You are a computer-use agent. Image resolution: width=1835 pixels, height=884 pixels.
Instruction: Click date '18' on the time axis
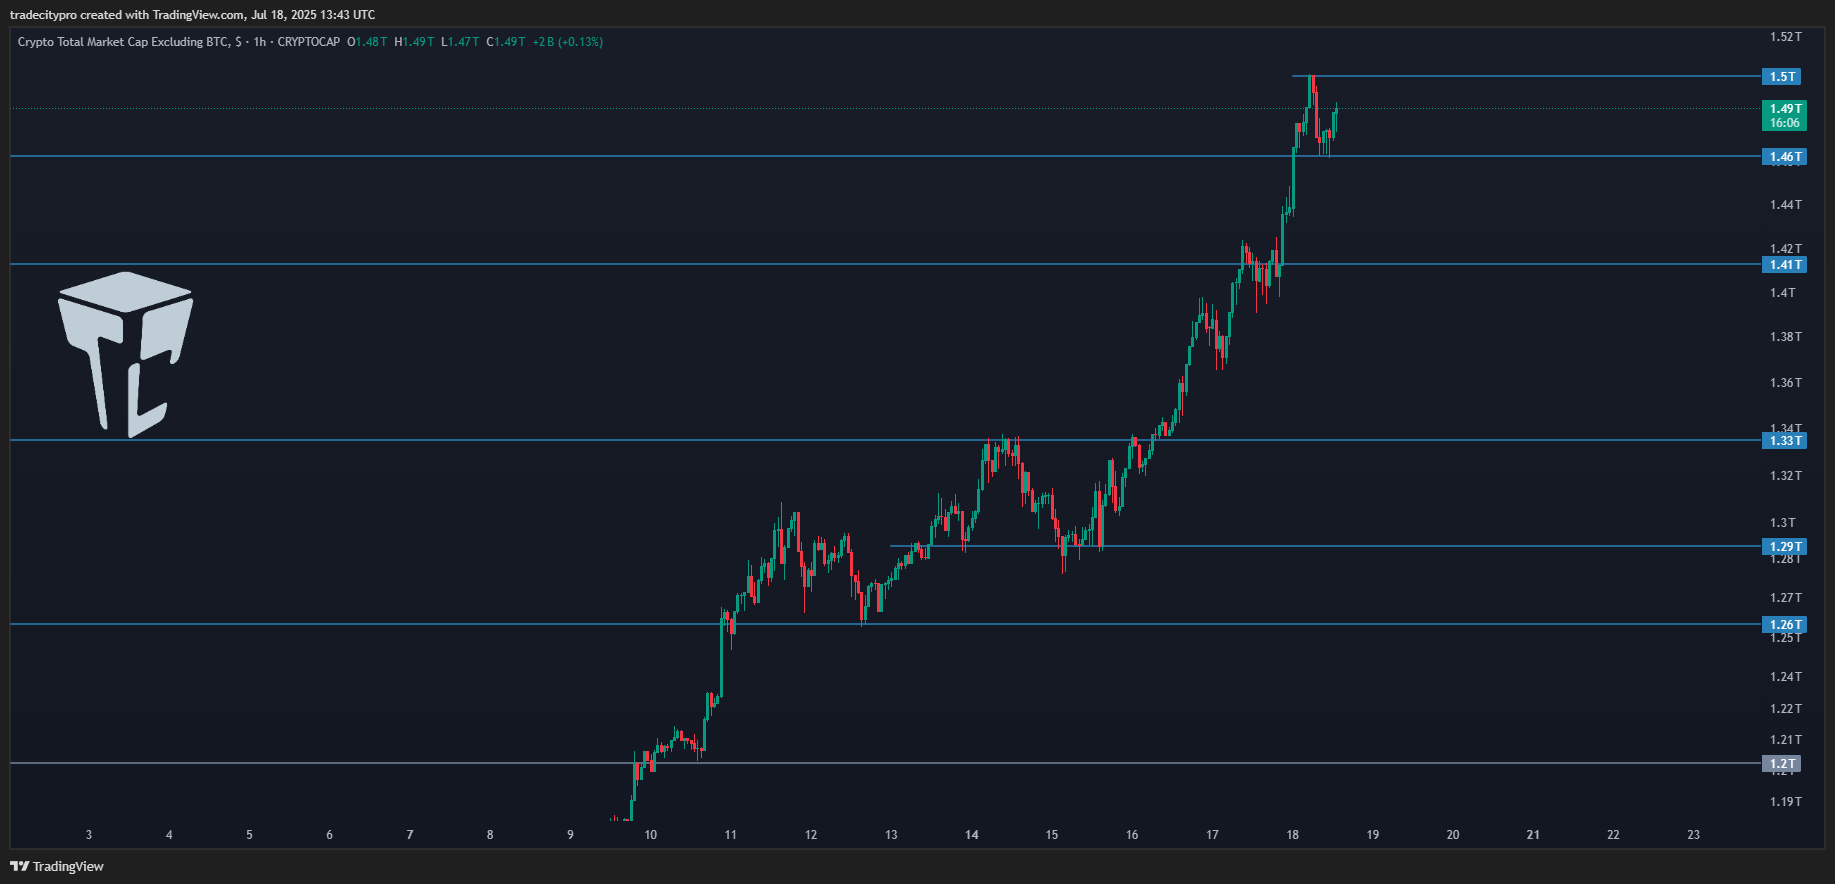pos(1293,835)
